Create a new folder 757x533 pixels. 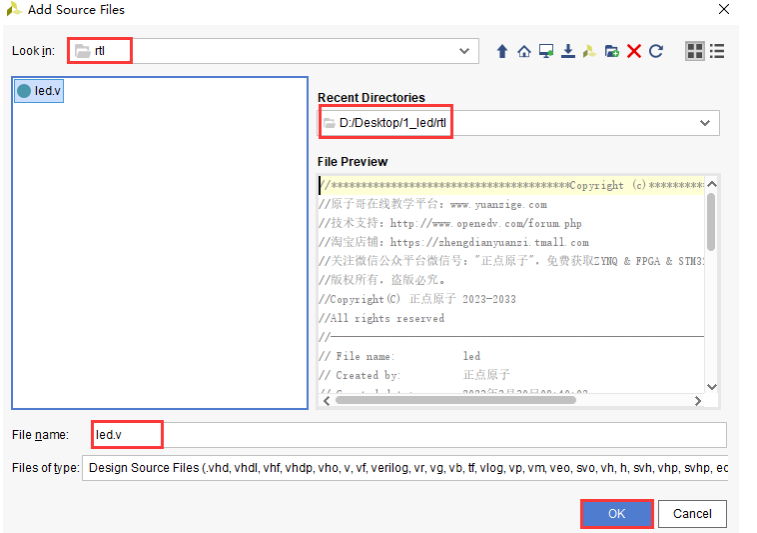pyautogui.click(x=612, y=51)
